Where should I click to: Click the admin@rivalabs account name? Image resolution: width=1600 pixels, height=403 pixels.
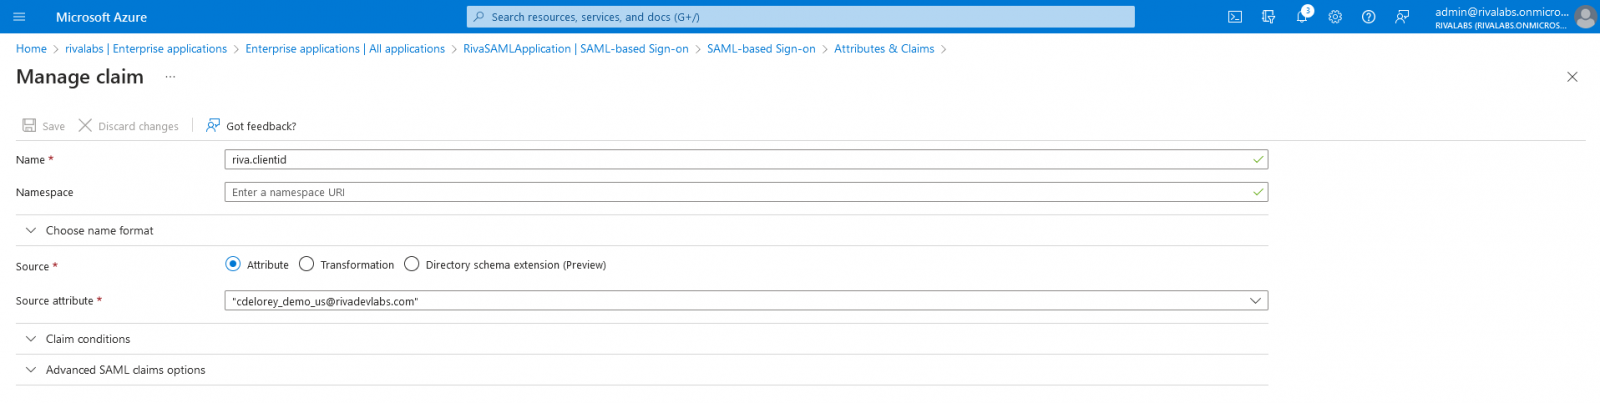pyautogui.click(x=1501, y=12)
